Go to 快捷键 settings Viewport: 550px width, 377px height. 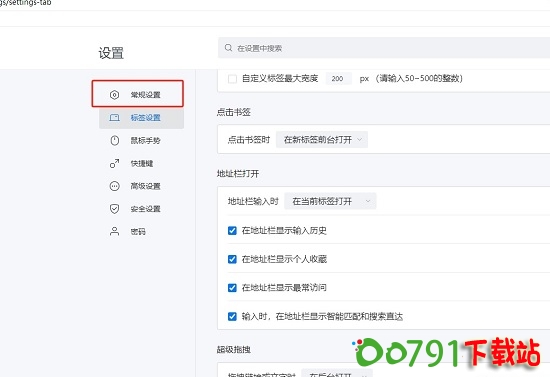[141, 163]
